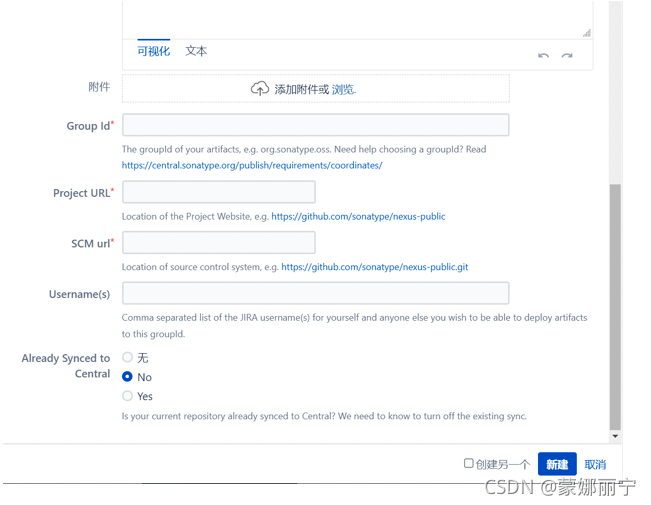Viewport: 651px width, 505px height.
Task: Focus the Group Id input field
Action: pos(316,125)
